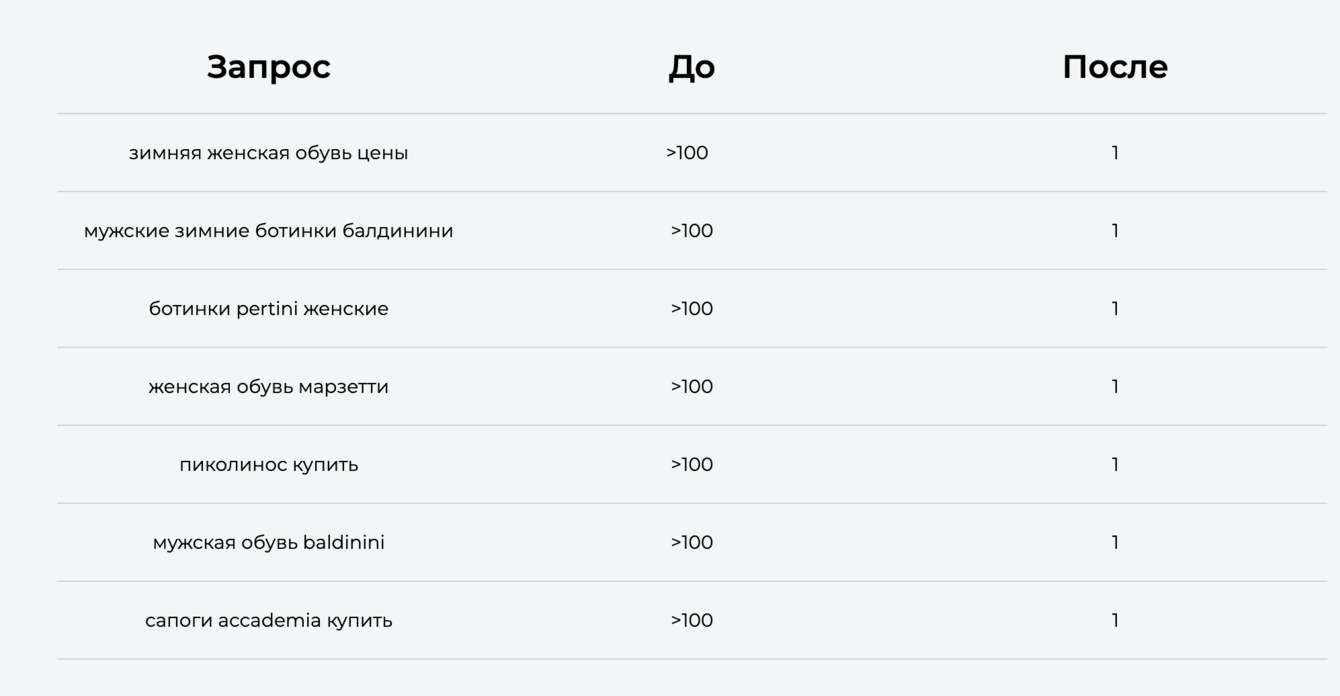Select the query зимняя женская обувь цены
This screenshot has height=696, width=1340.
[268, 153]
